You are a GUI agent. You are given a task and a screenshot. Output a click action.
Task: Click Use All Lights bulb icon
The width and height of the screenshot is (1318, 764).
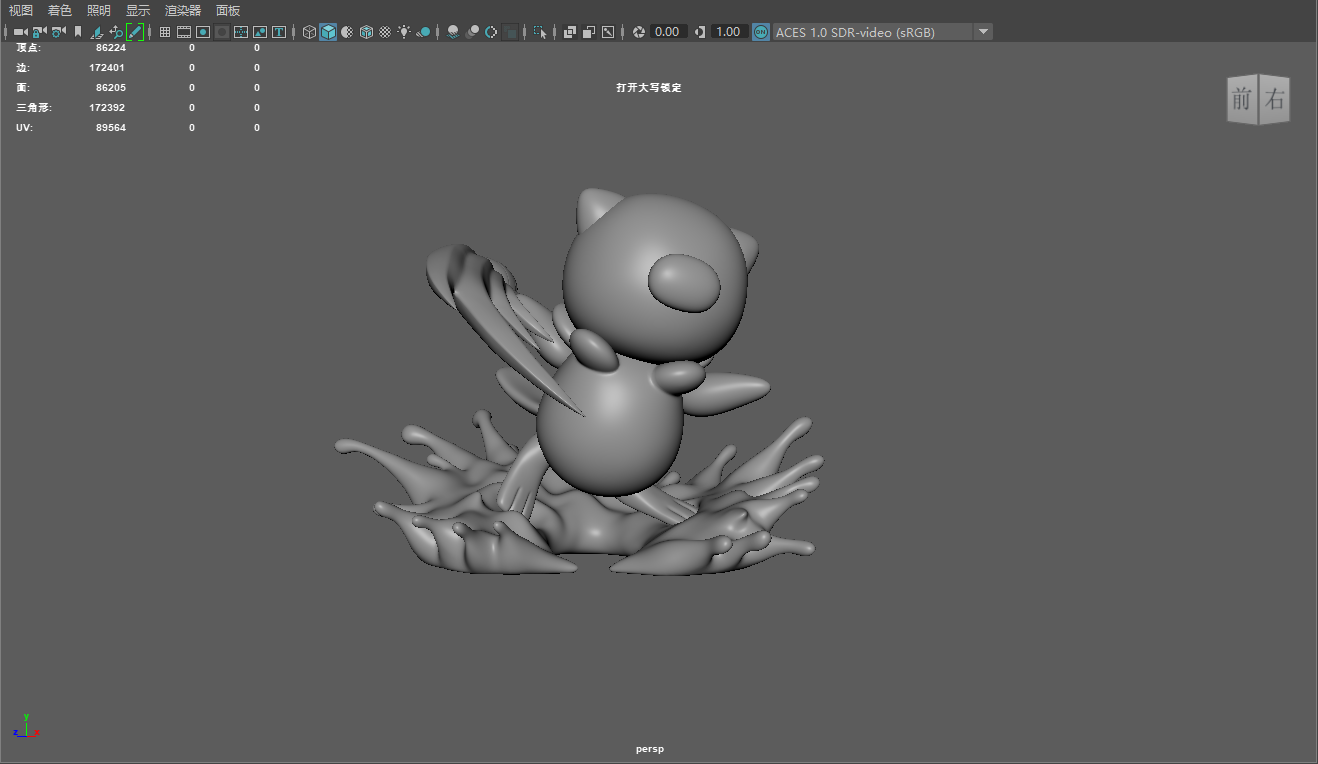pyautogui.click(x=404, y=32)
